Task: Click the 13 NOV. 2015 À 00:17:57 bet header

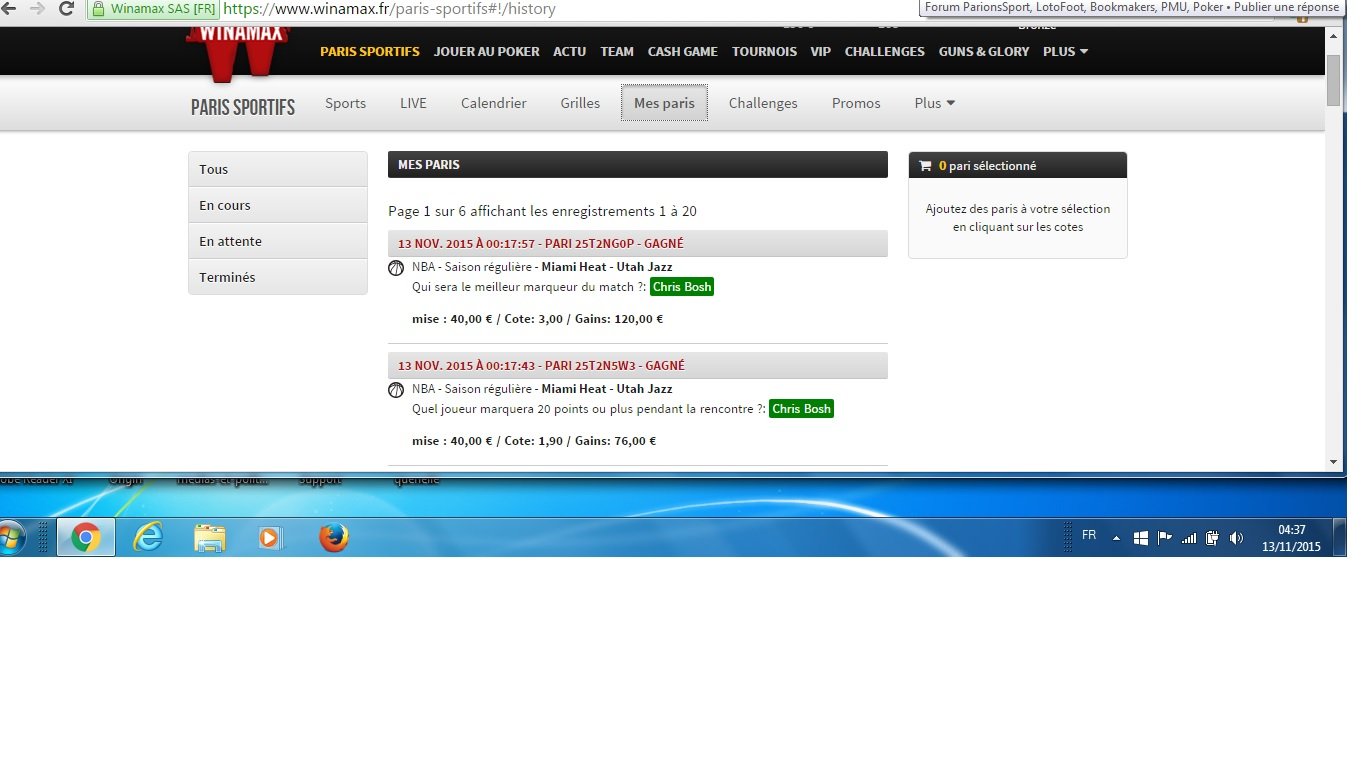Action: 638,243
